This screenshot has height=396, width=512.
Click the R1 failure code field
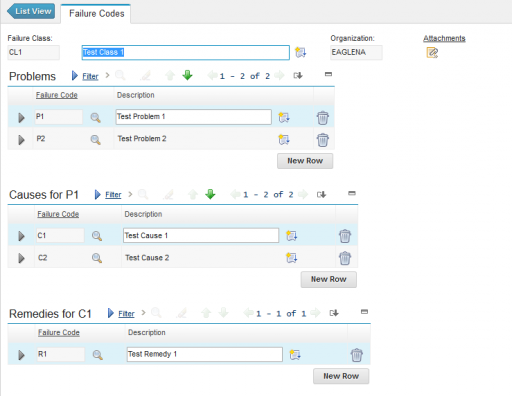point(61,354)
